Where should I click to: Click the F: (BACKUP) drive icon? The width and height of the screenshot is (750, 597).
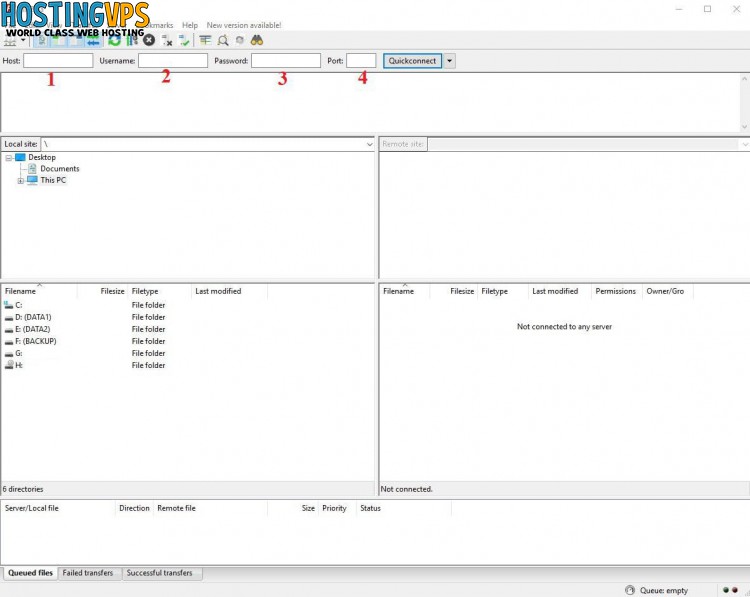(x=9, y=341)
